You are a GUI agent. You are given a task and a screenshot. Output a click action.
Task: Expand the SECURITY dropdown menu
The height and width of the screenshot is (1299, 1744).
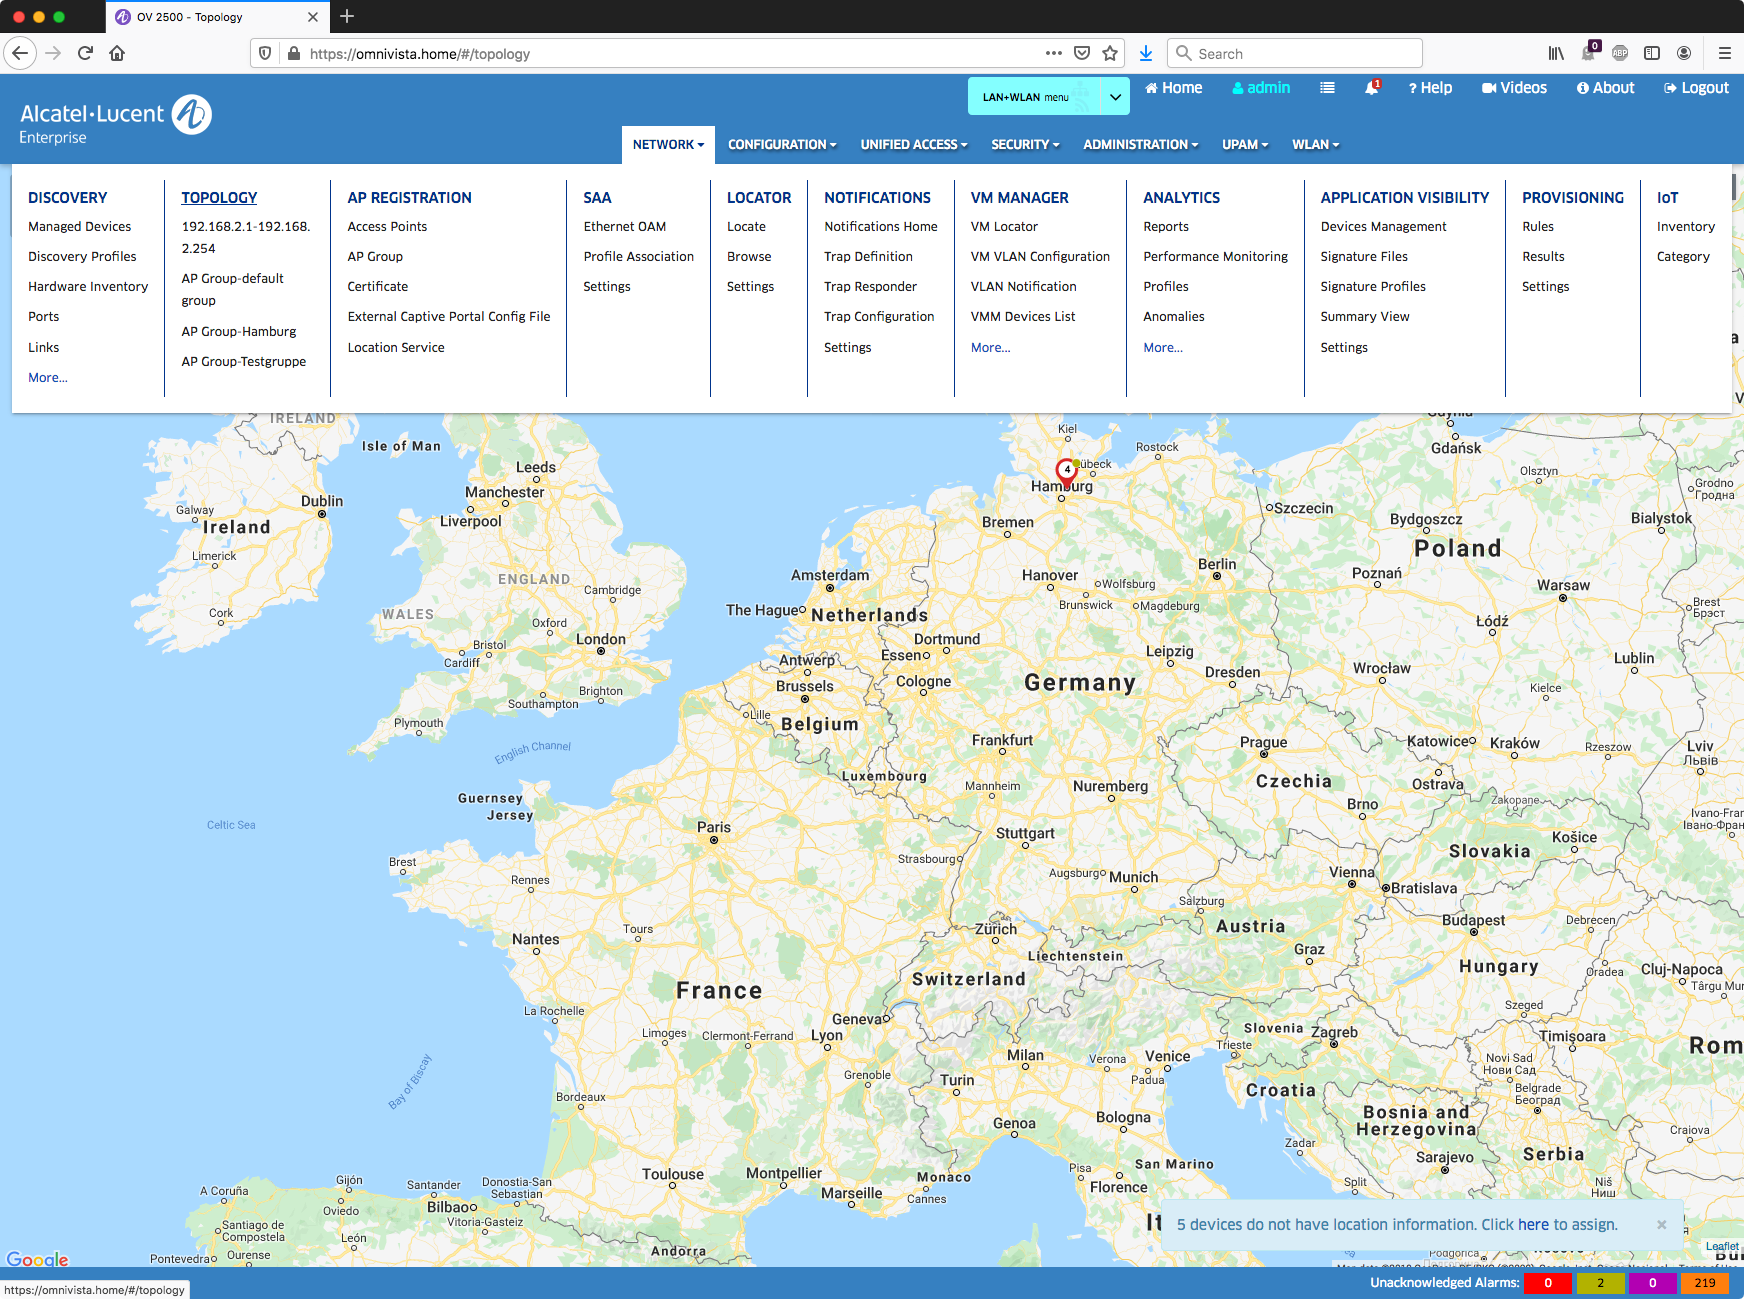coord(1025,145)
